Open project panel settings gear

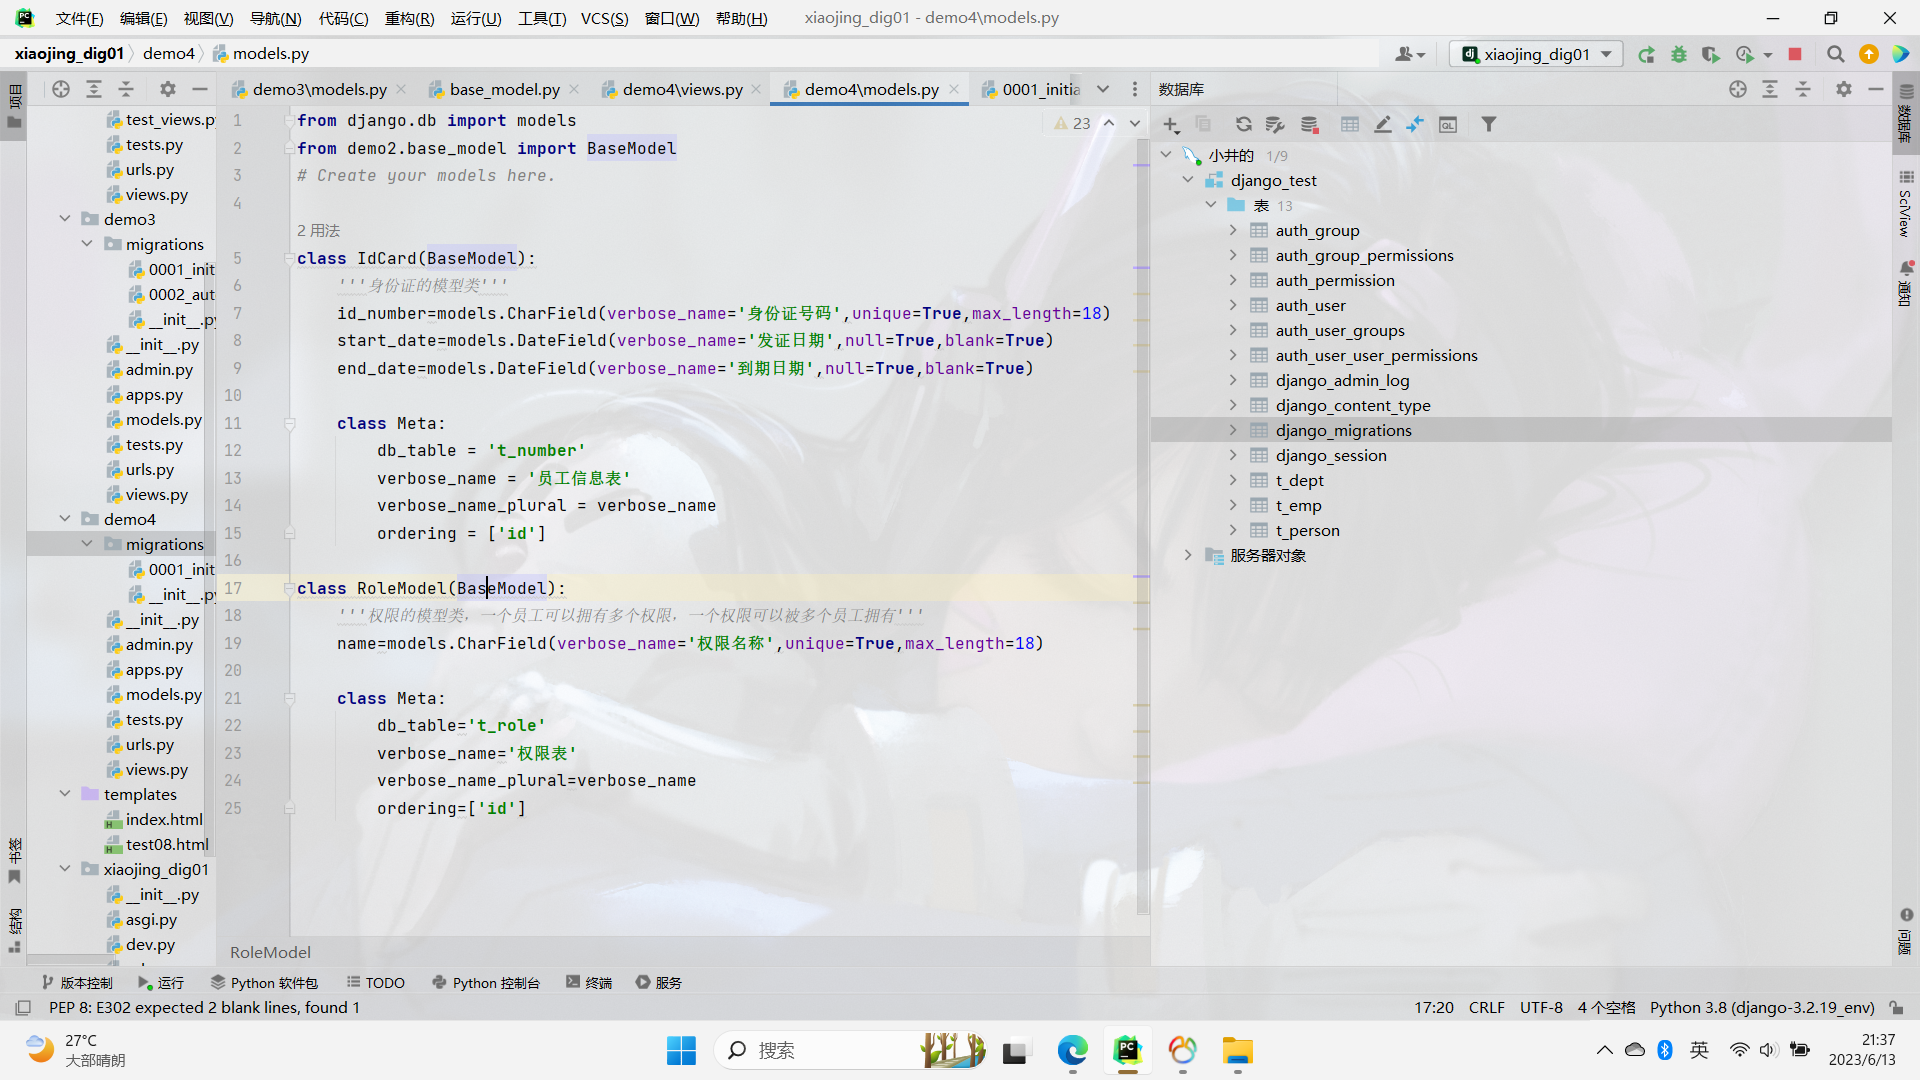(168, 89)
